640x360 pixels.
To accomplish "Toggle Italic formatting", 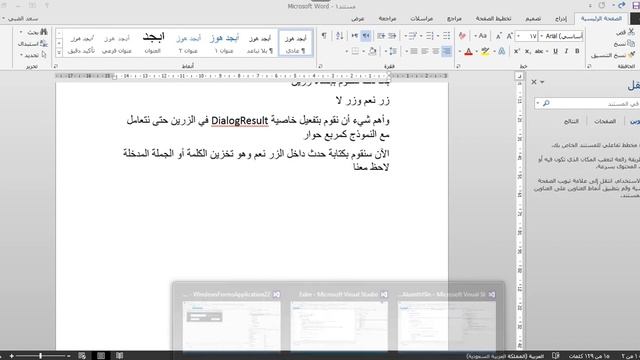I will pos(567,51).
